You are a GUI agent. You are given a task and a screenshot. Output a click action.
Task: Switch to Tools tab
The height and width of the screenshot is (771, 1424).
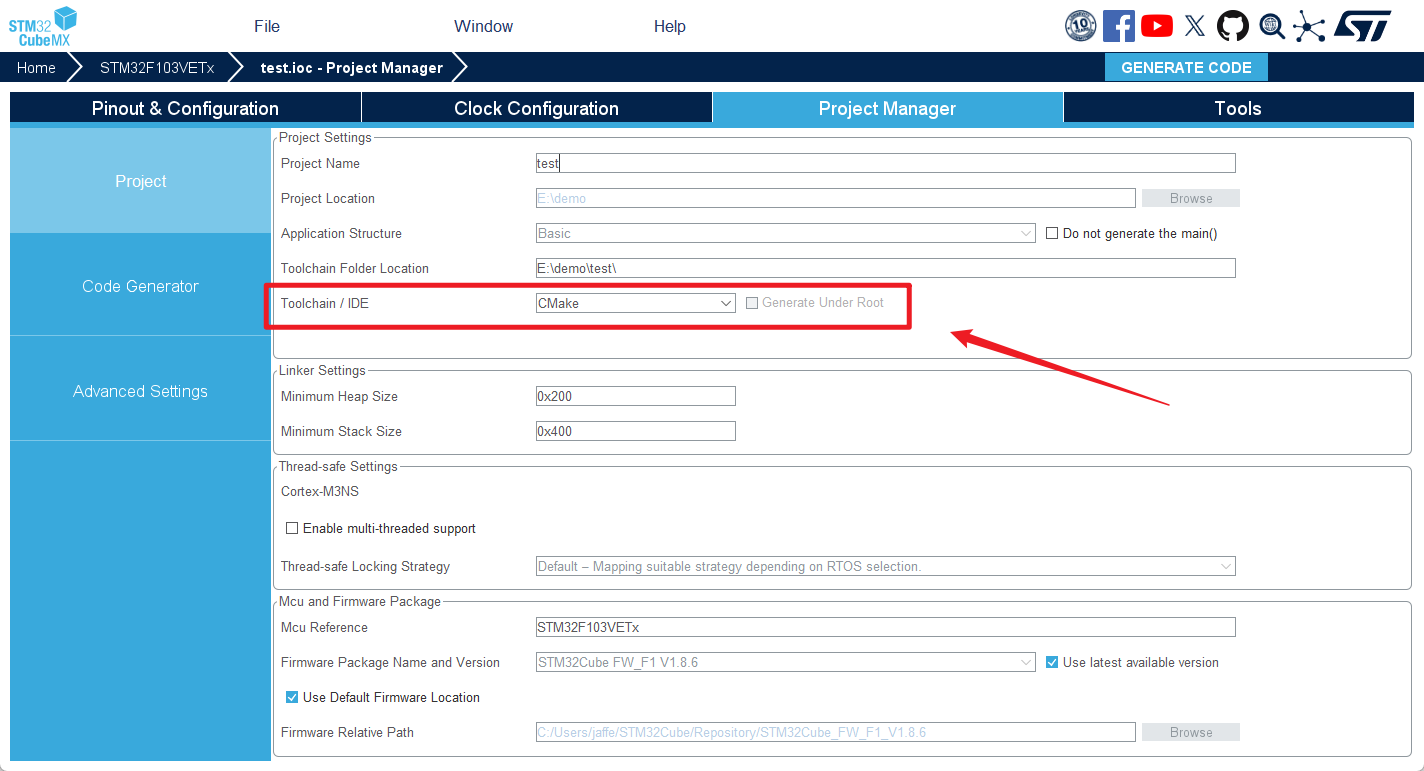click(x=1238, y=108)
